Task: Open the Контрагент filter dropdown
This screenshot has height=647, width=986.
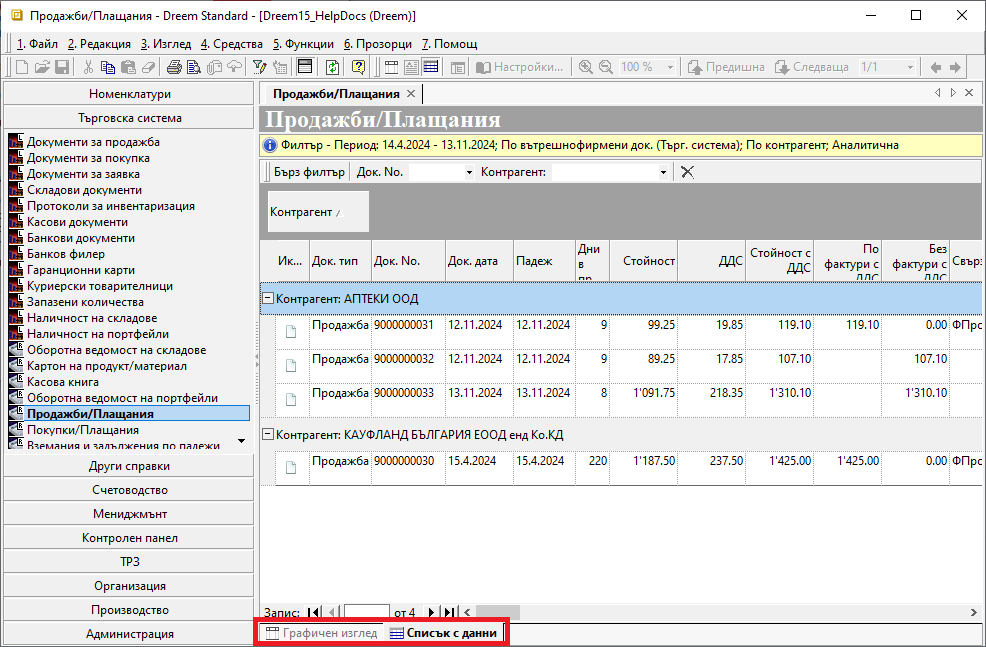Action: pos(662,172)
